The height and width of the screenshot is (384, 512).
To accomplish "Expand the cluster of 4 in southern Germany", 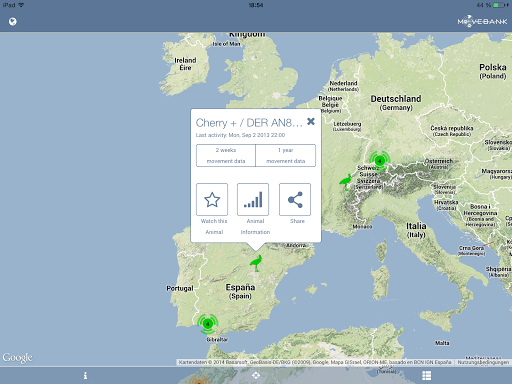I will coord(379,161).
